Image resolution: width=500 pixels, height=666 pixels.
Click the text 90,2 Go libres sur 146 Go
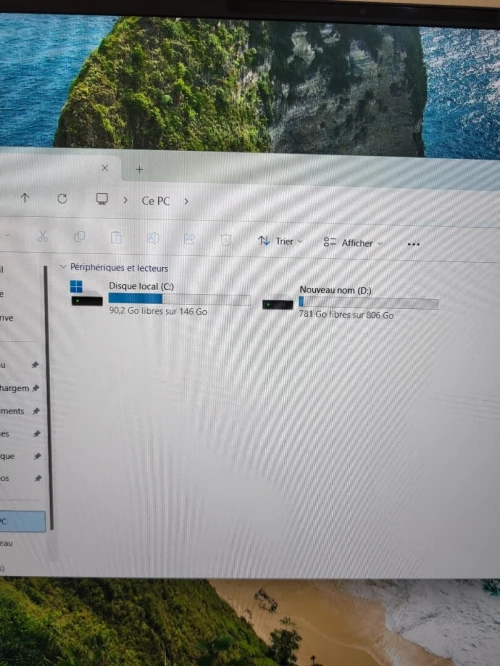(x=158, y=311)
